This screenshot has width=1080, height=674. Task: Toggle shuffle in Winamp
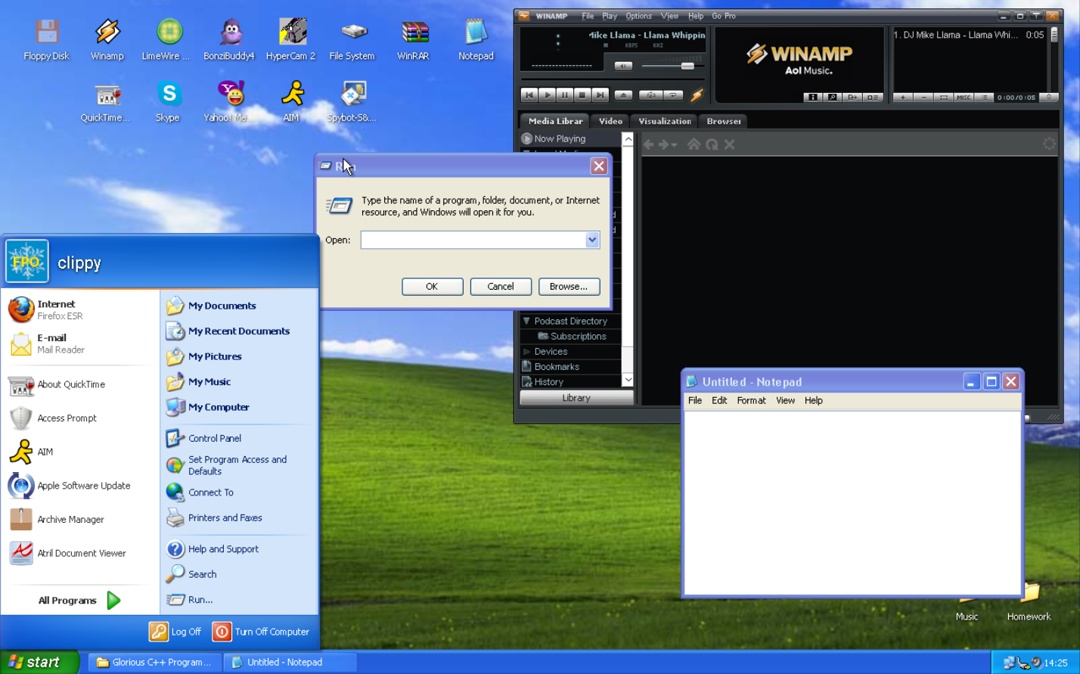650,95
